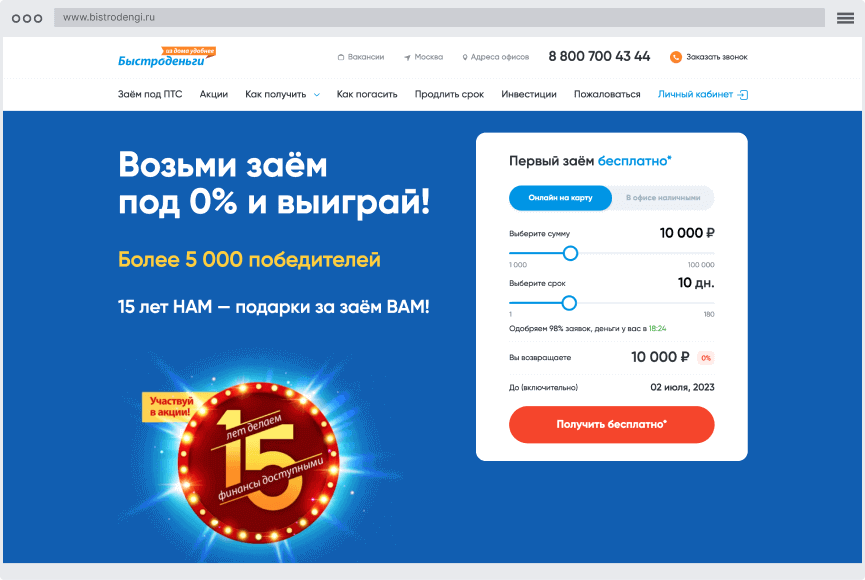The height and width of the screenshot is (580, 865).
Task: Click the Быстроденьги logo
Action: click(167, 57)
